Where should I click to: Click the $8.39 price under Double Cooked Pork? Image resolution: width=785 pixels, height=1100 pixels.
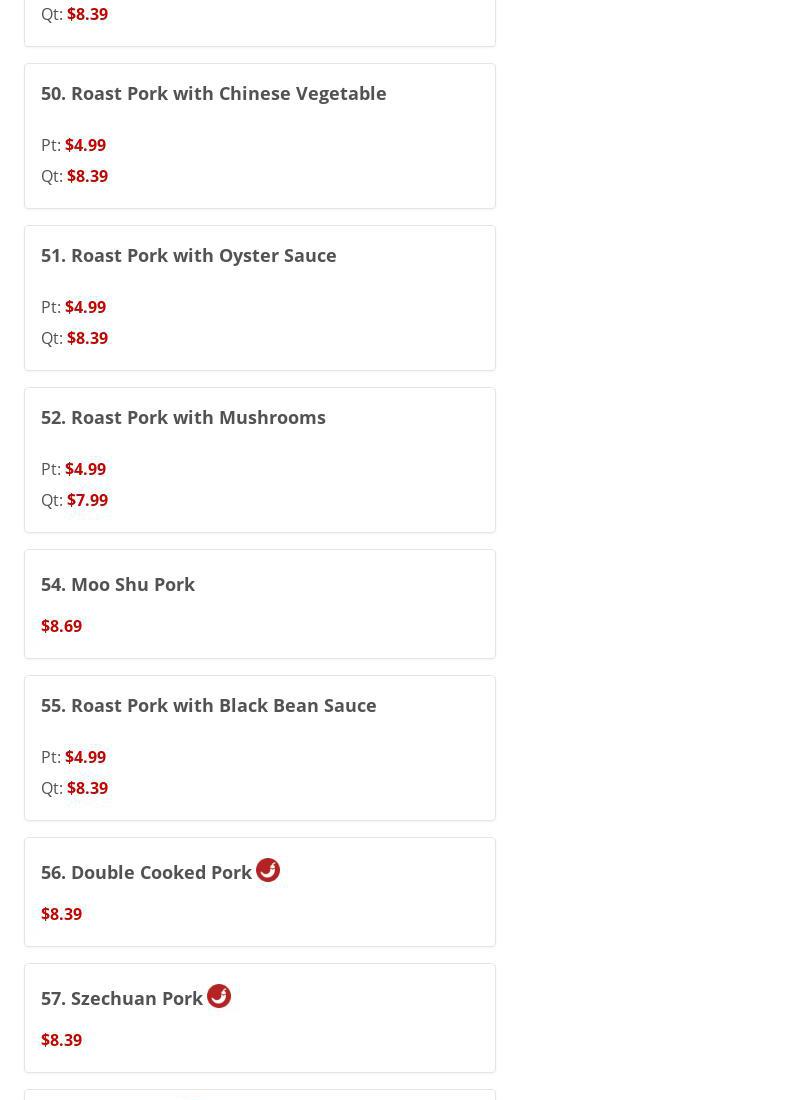point(61,914)
